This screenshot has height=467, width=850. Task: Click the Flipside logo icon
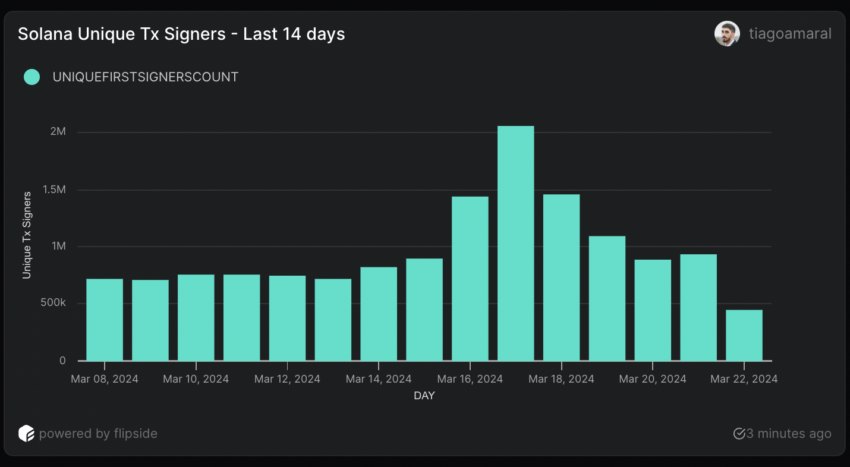27,433
